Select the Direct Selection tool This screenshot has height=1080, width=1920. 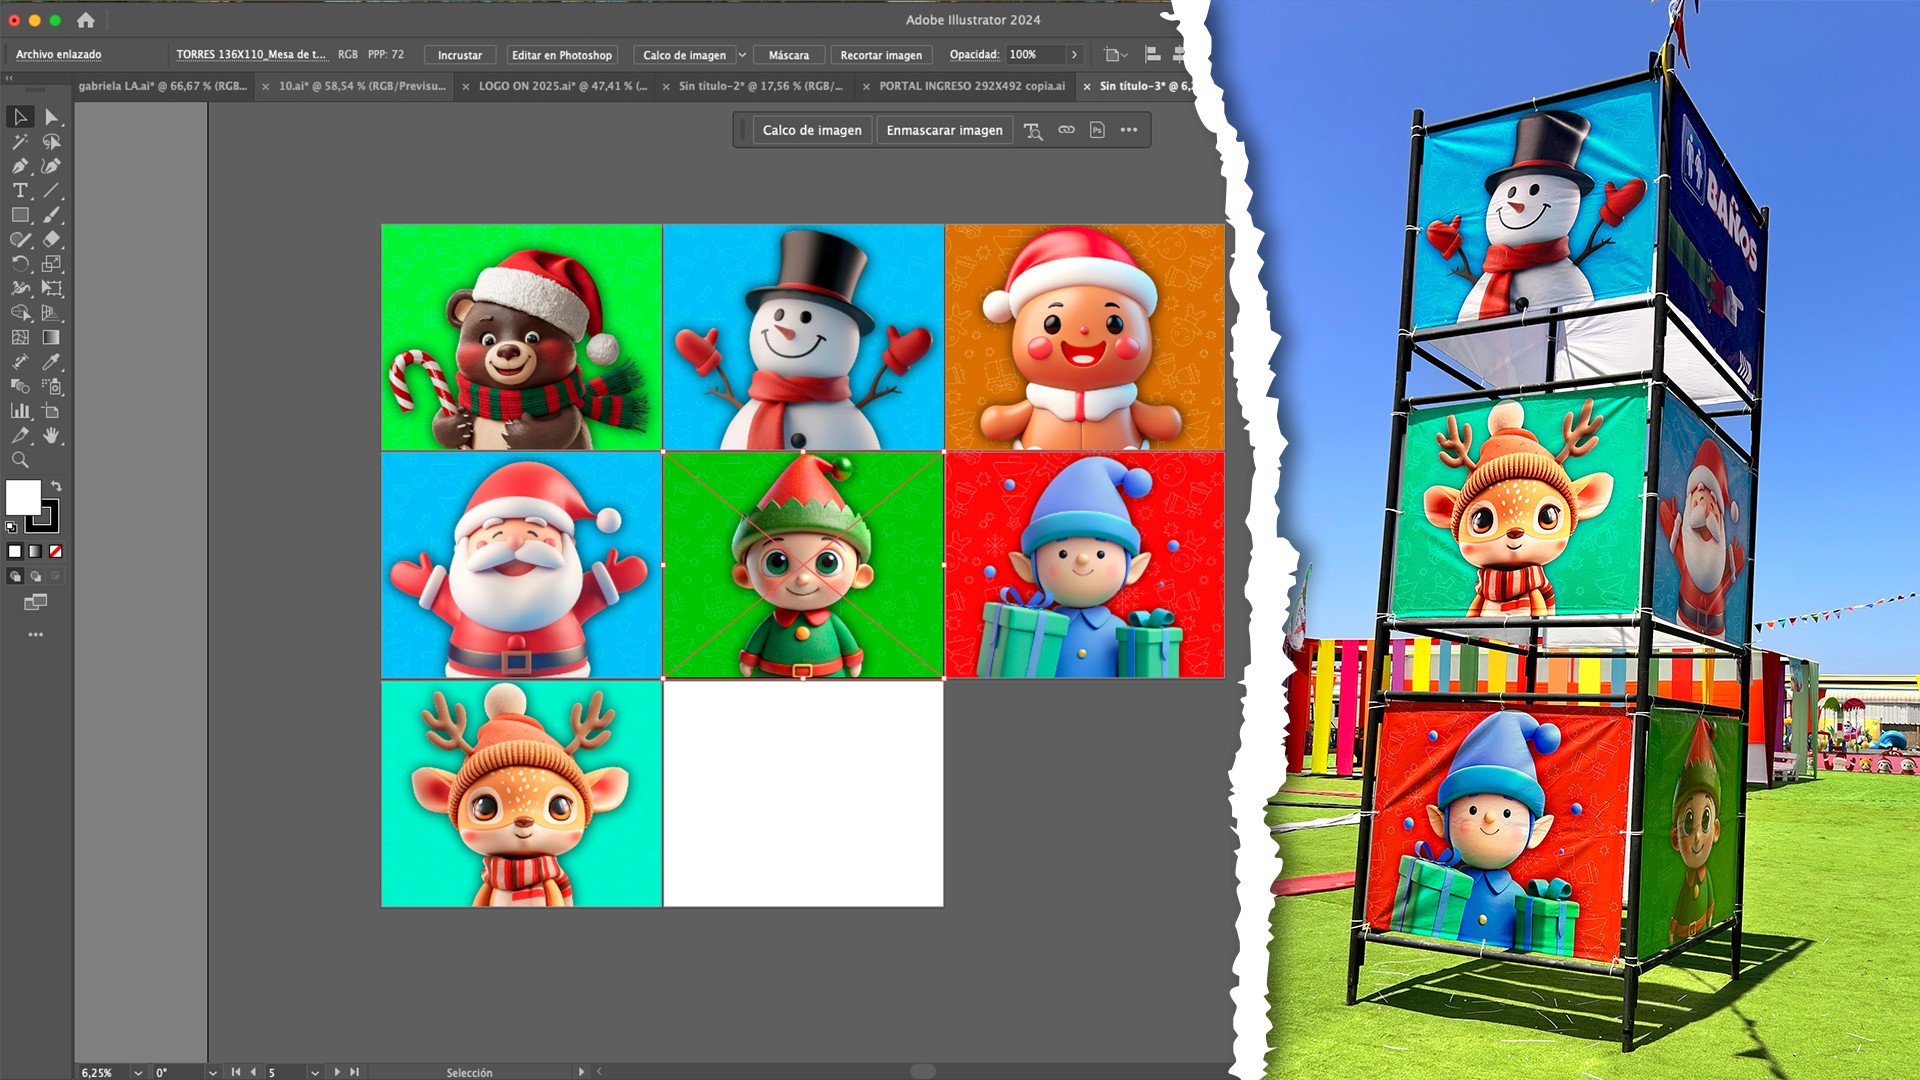click(52, 117)
